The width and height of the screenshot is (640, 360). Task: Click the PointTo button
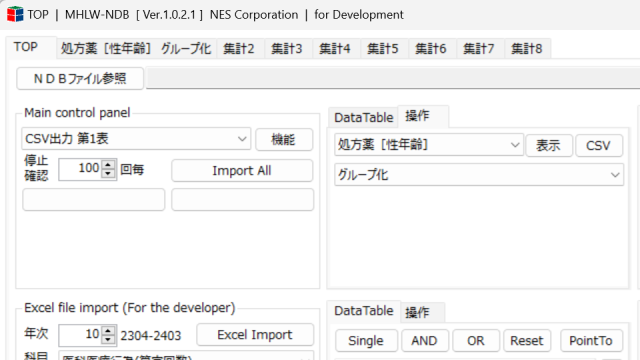point(591,340)
